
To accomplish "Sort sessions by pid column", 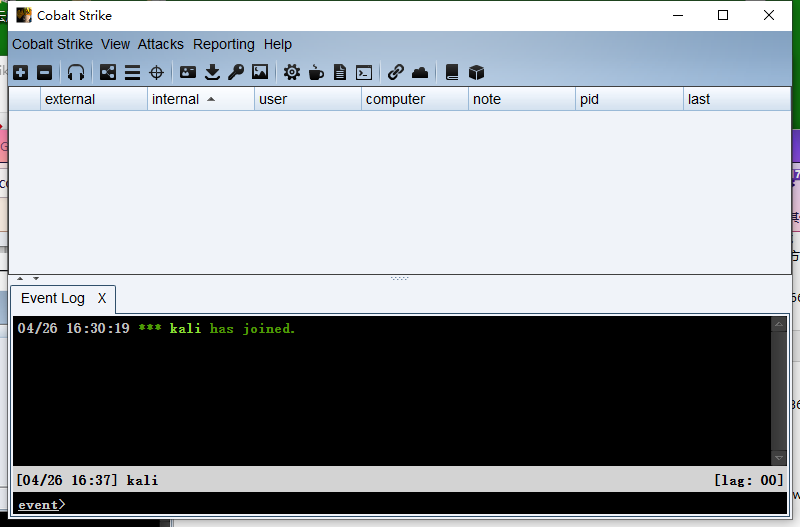I will (629, 99).
